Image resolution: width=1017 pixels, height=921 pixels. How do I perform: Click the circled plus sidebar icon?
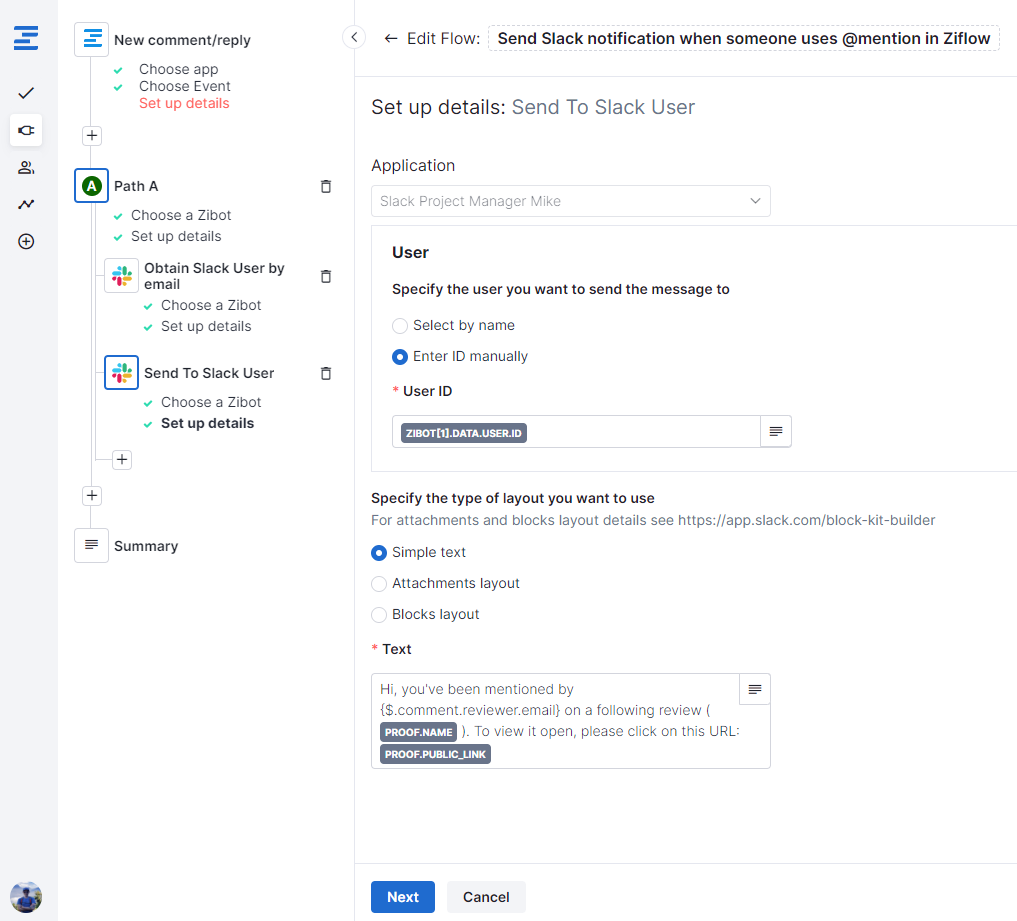tap(26, 241)
